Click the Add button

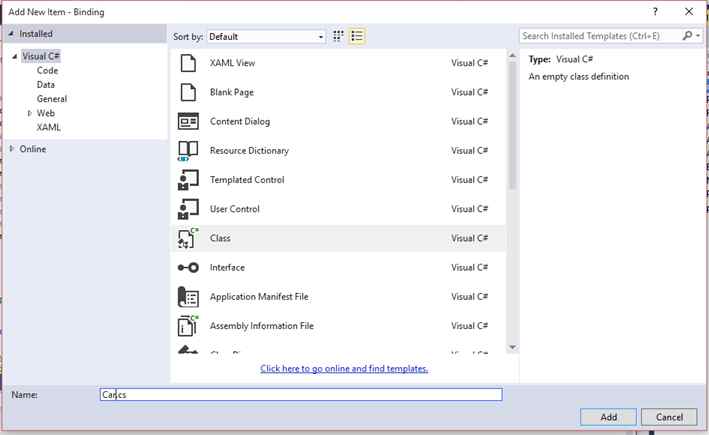(608, 417)
